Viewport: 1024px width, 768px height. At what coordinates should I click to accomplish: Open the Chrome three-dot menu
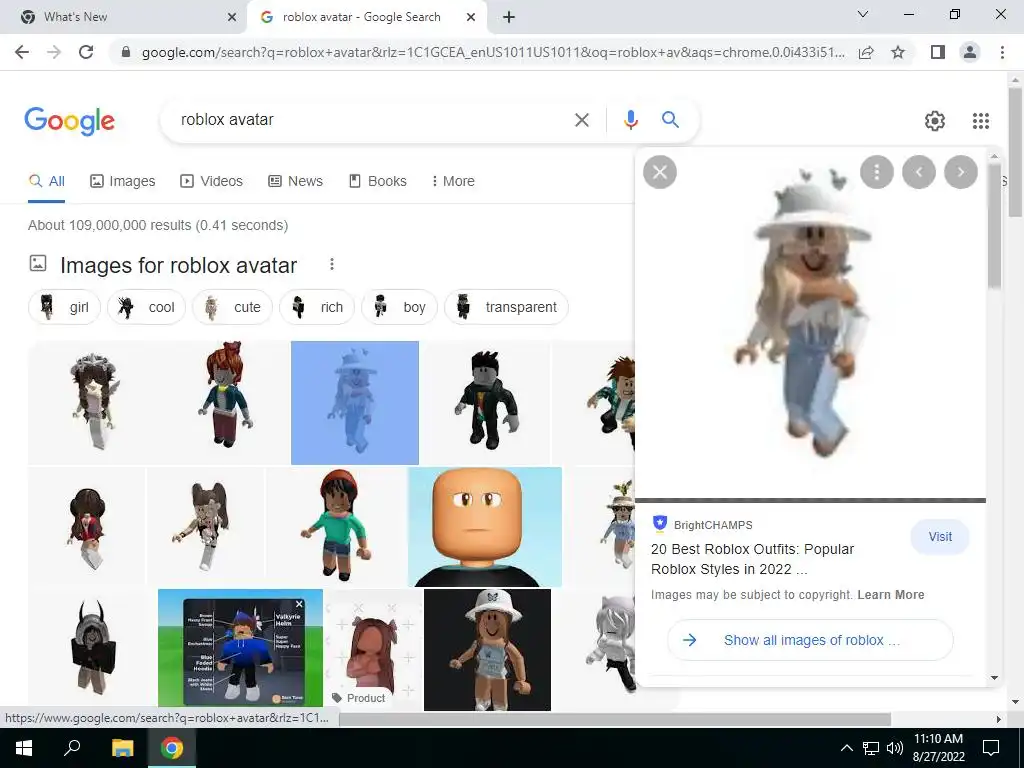pyautogui.click(x=1002, y=52)
